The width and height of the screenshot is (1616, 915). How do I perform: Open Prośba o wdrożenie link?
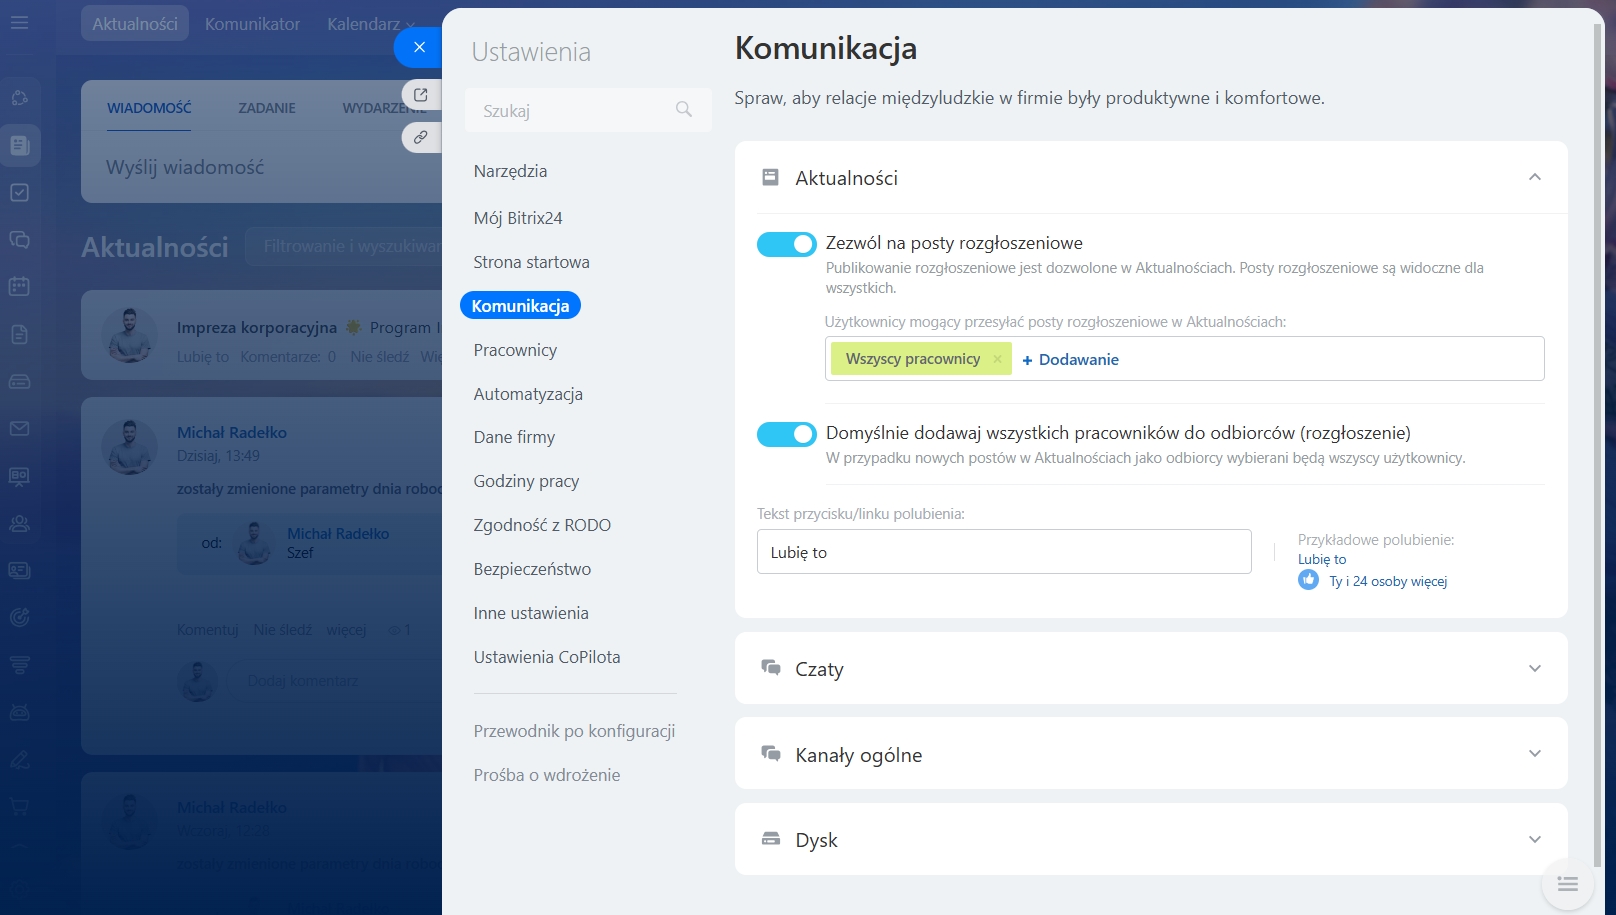[x=547, y=775]
